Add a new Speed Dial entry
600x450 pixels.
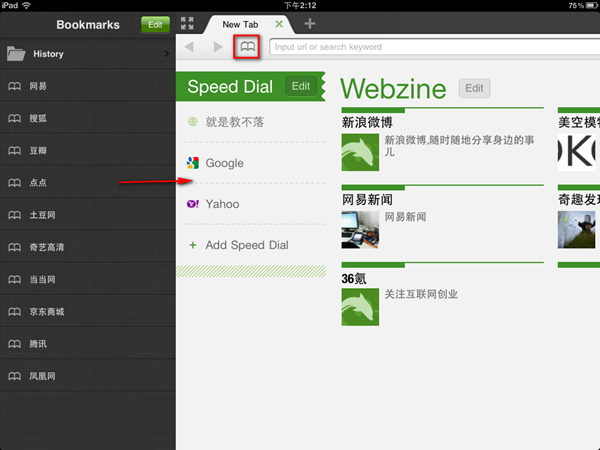coord(247,245)
